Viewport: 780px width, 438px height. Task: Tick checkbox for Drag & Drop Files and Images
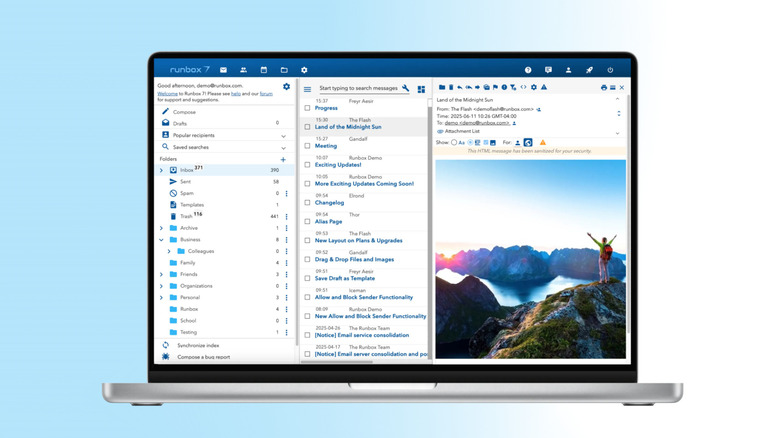point(307,259)
